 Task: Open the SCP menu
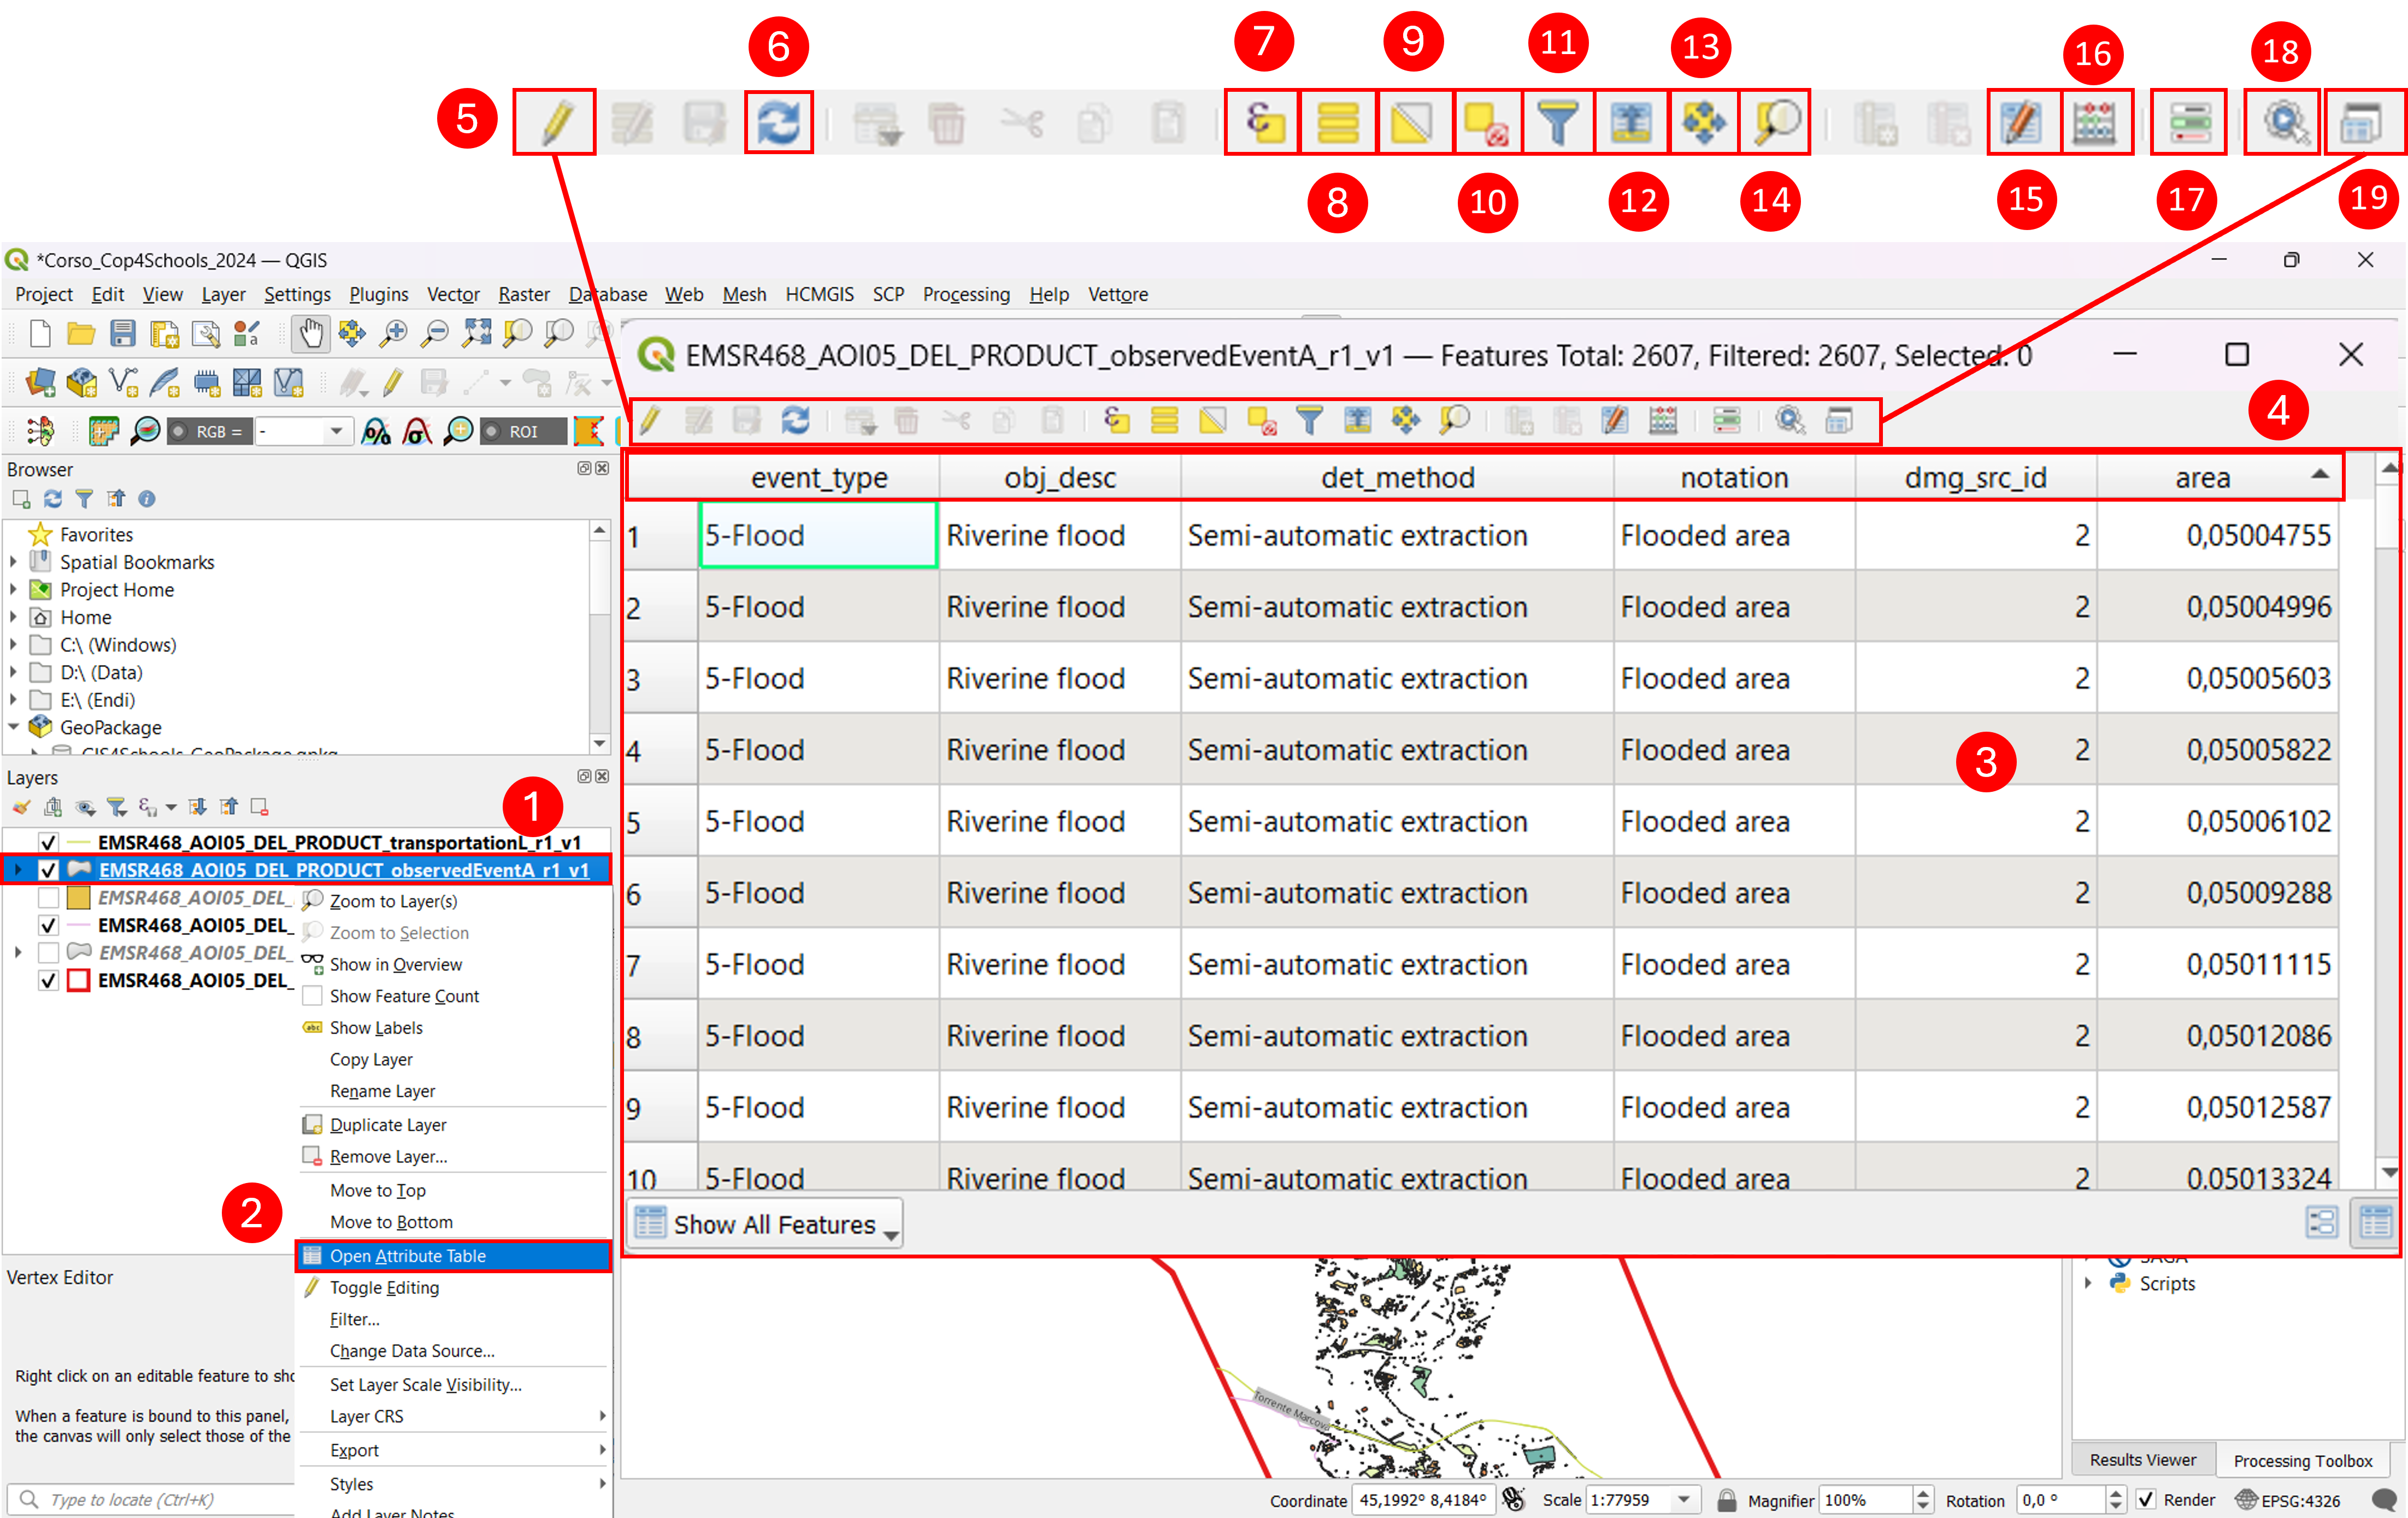pos(888,295)
